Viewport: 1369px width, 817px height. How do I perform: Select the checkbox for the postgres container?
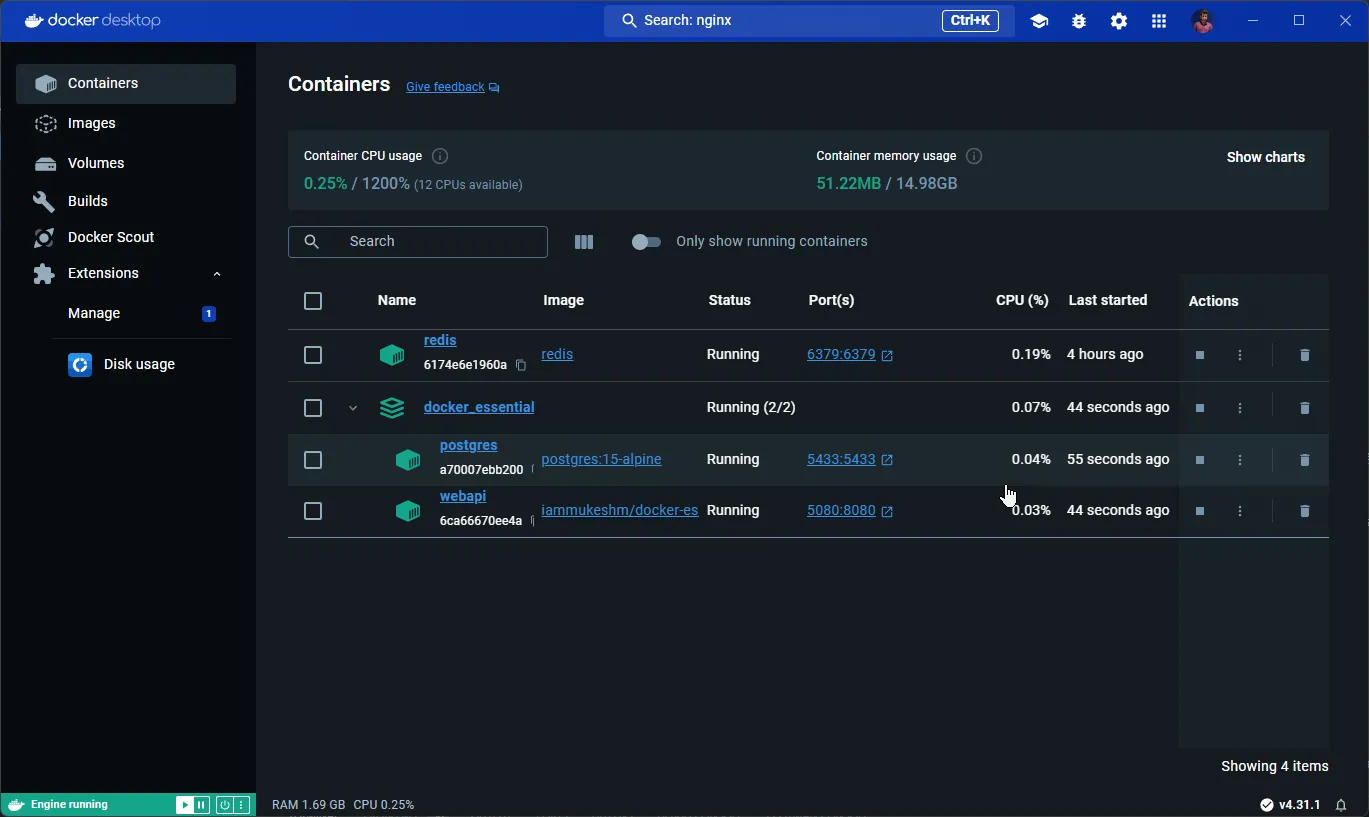tap(313, 460)
